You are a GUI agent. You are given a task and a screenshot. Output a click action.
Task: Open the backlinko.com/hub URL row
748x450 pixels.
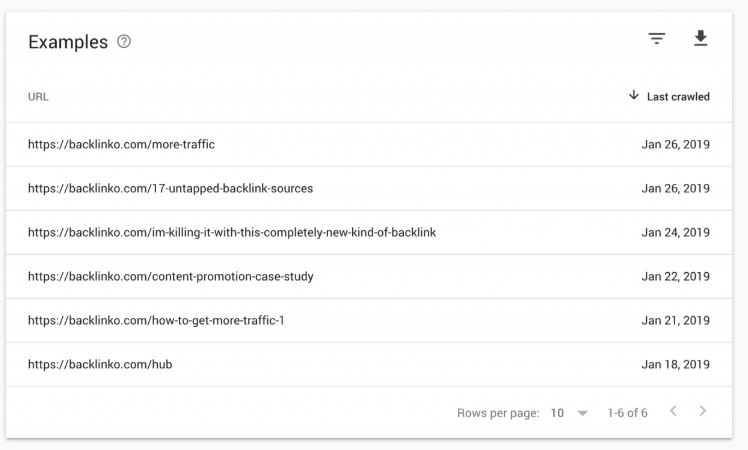369,364
